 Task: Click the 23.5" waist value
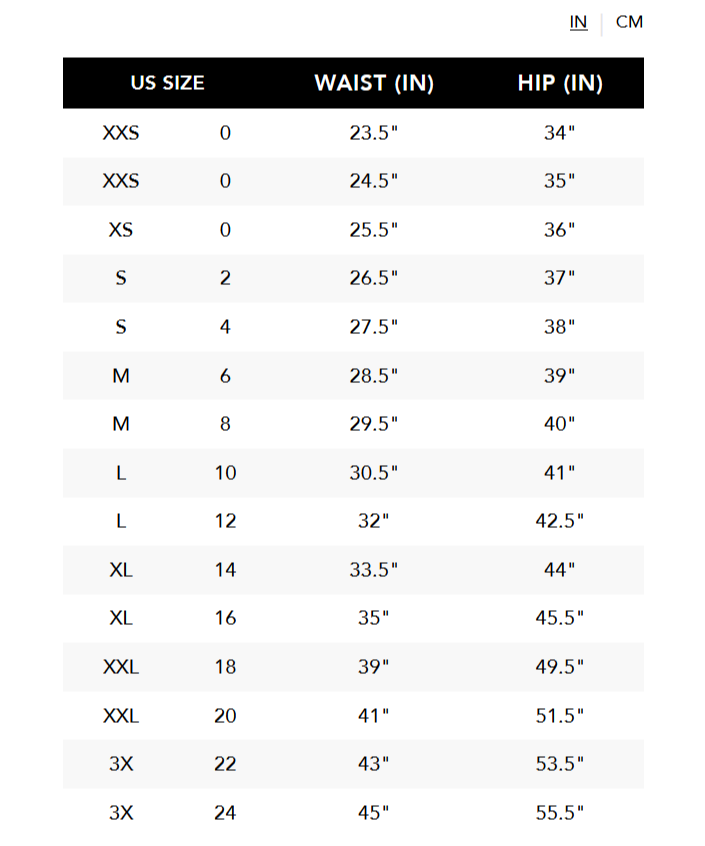pos(373,133)
